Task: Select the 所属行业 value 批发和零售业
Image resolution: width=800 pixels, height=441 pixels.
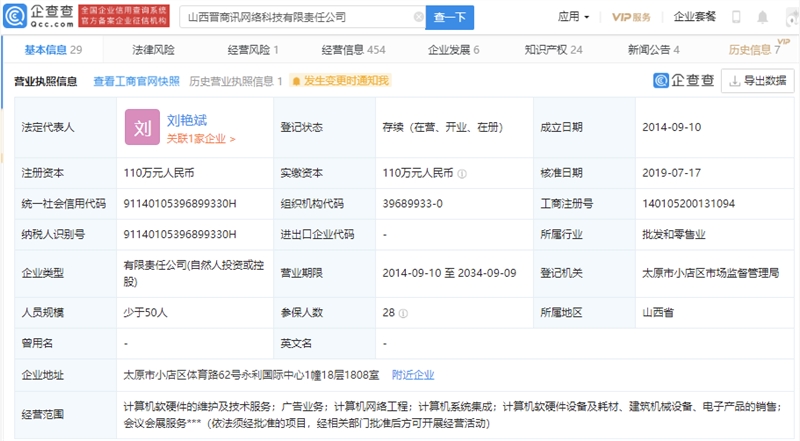Action: click(x=673, y=234)
